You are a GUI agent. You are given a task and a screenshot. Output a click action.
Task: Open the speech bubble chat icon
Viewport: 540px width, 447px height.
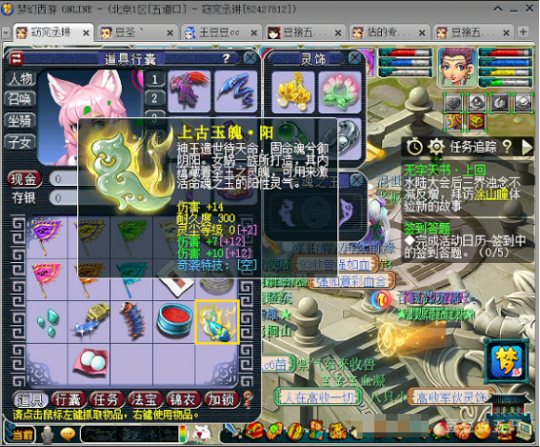pos(68,434)
